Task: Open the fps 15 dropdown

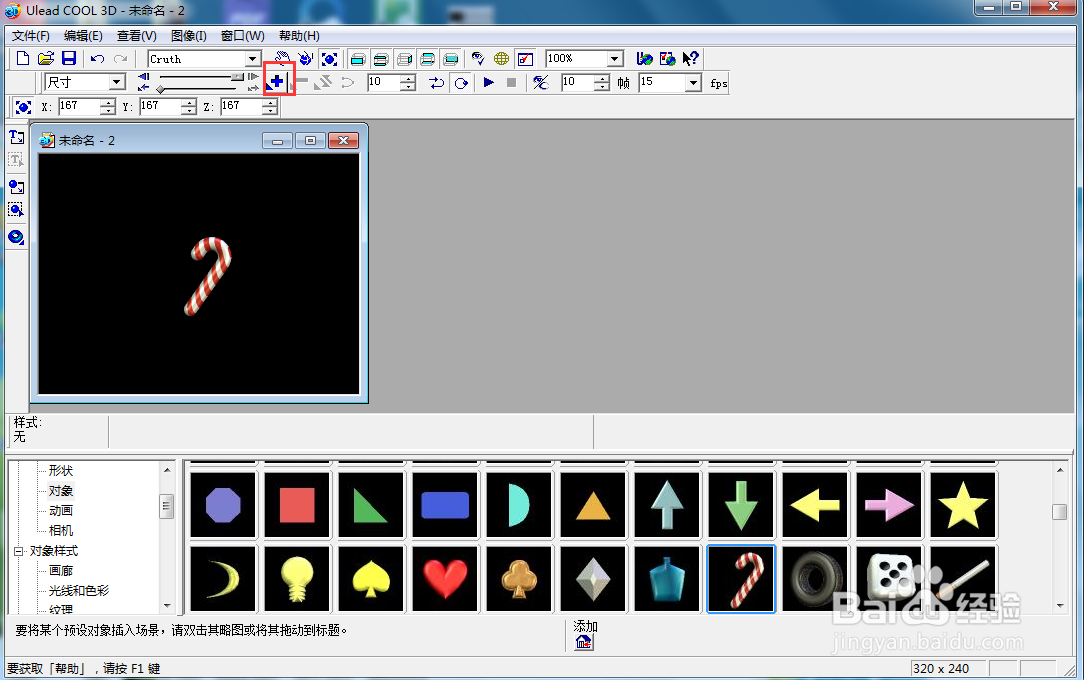Action: click(693, 83)
